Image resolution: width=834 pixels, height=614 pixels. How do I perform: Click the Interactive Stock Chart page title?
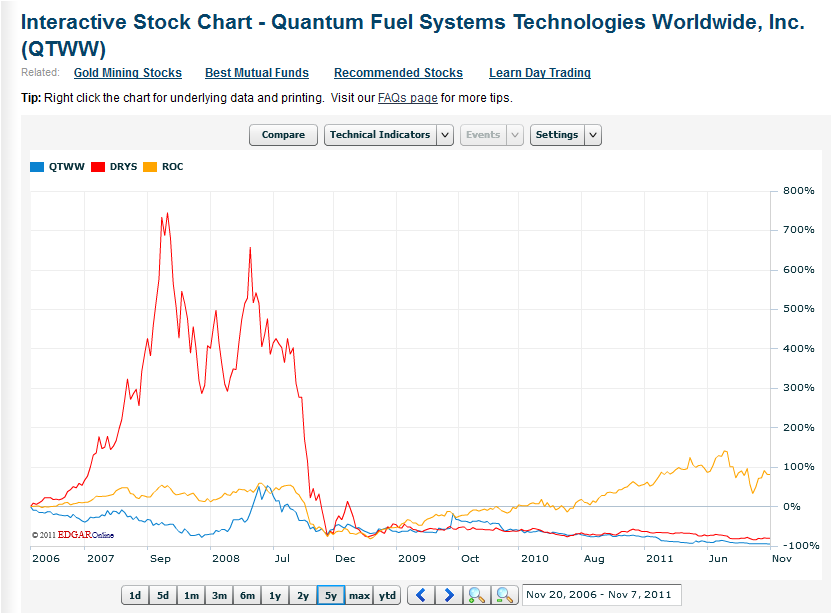point(413,36)
